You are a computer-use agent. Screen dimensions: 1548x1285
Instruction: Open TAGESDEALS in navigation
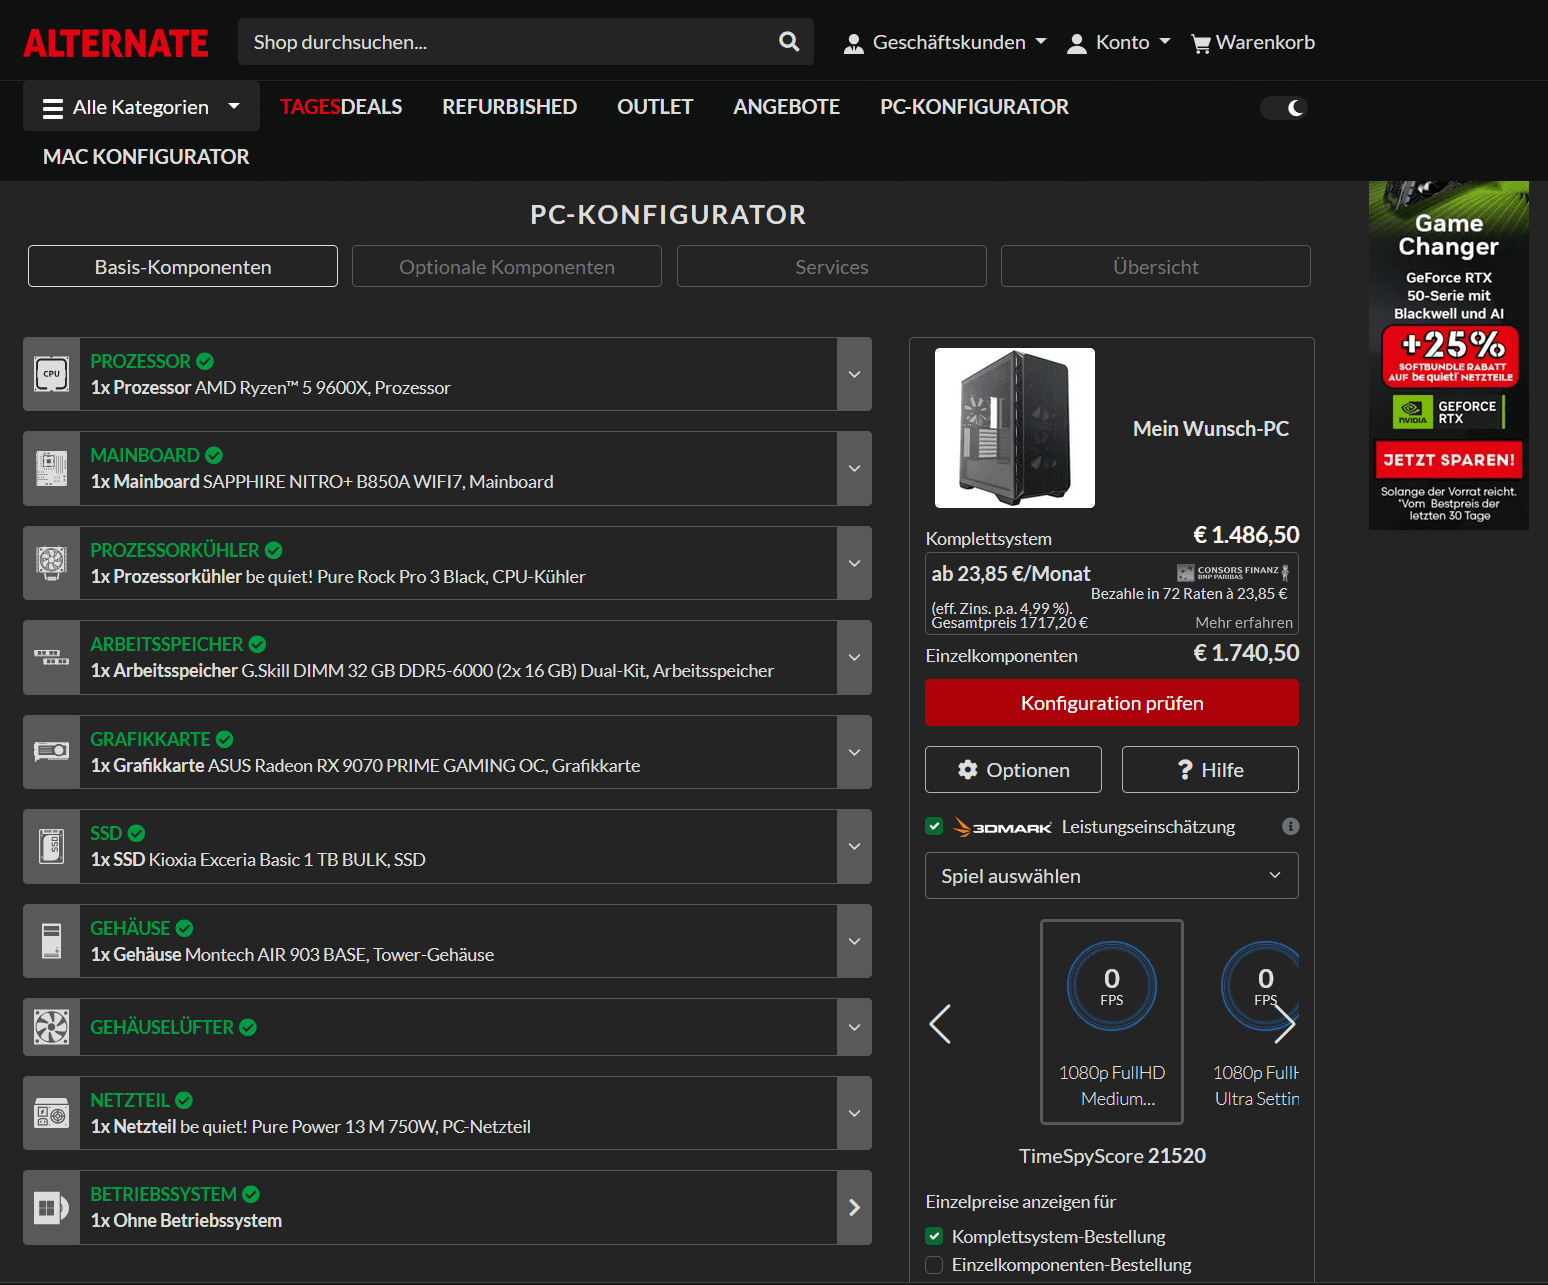[341, 107]
